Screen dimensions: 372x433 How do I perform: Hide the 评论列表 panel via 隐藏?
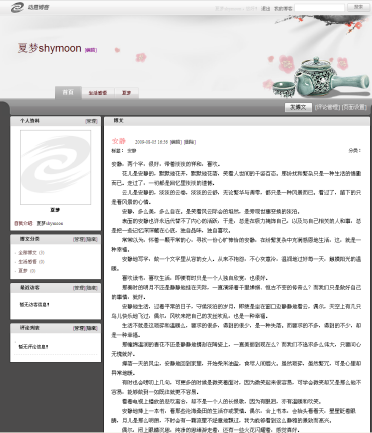click(x=92, y=328)
